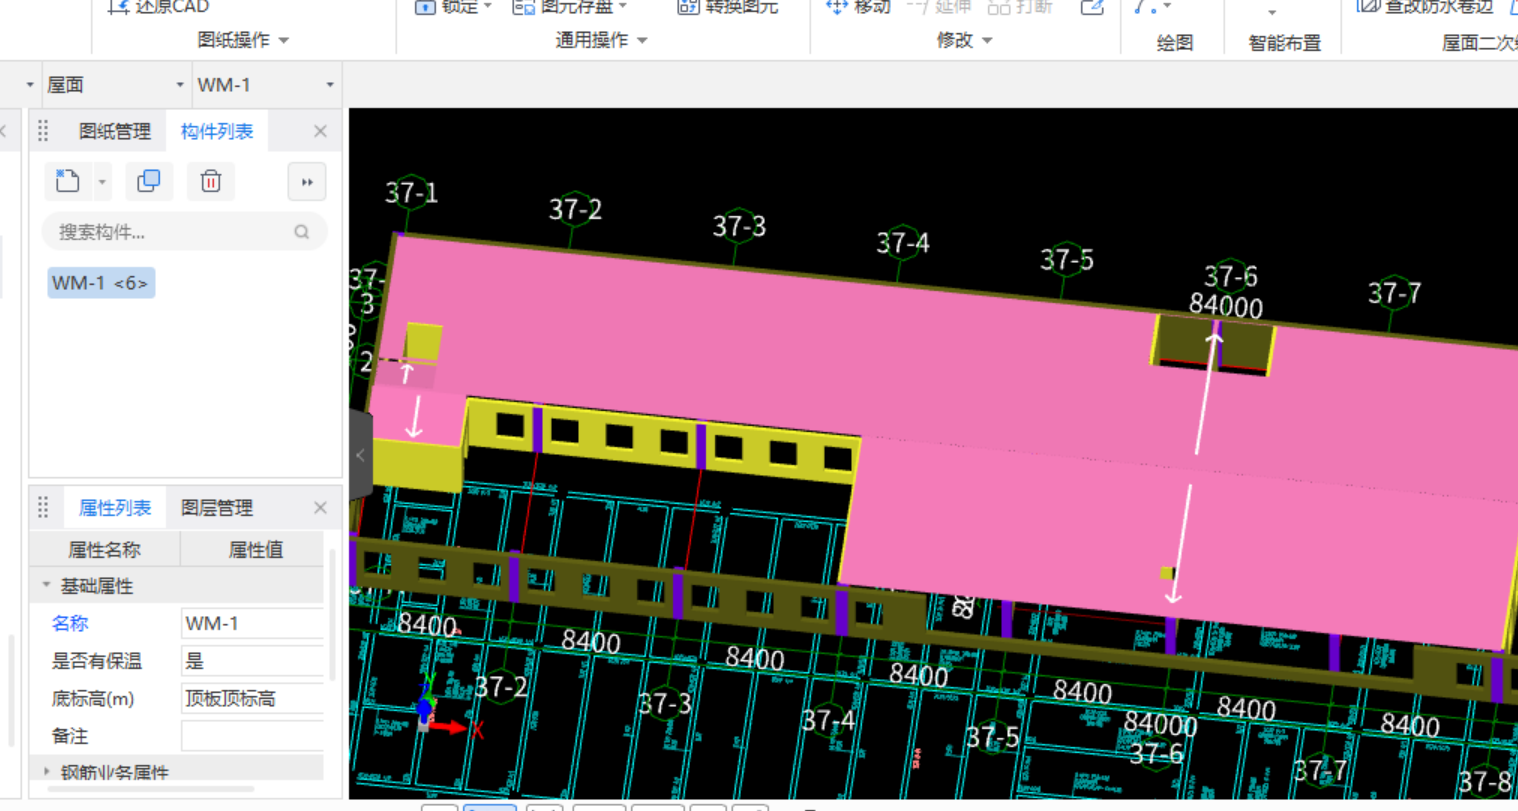Click 转换图元 tool
Screen dimensions: 1518x811
[x=728, y=7]
